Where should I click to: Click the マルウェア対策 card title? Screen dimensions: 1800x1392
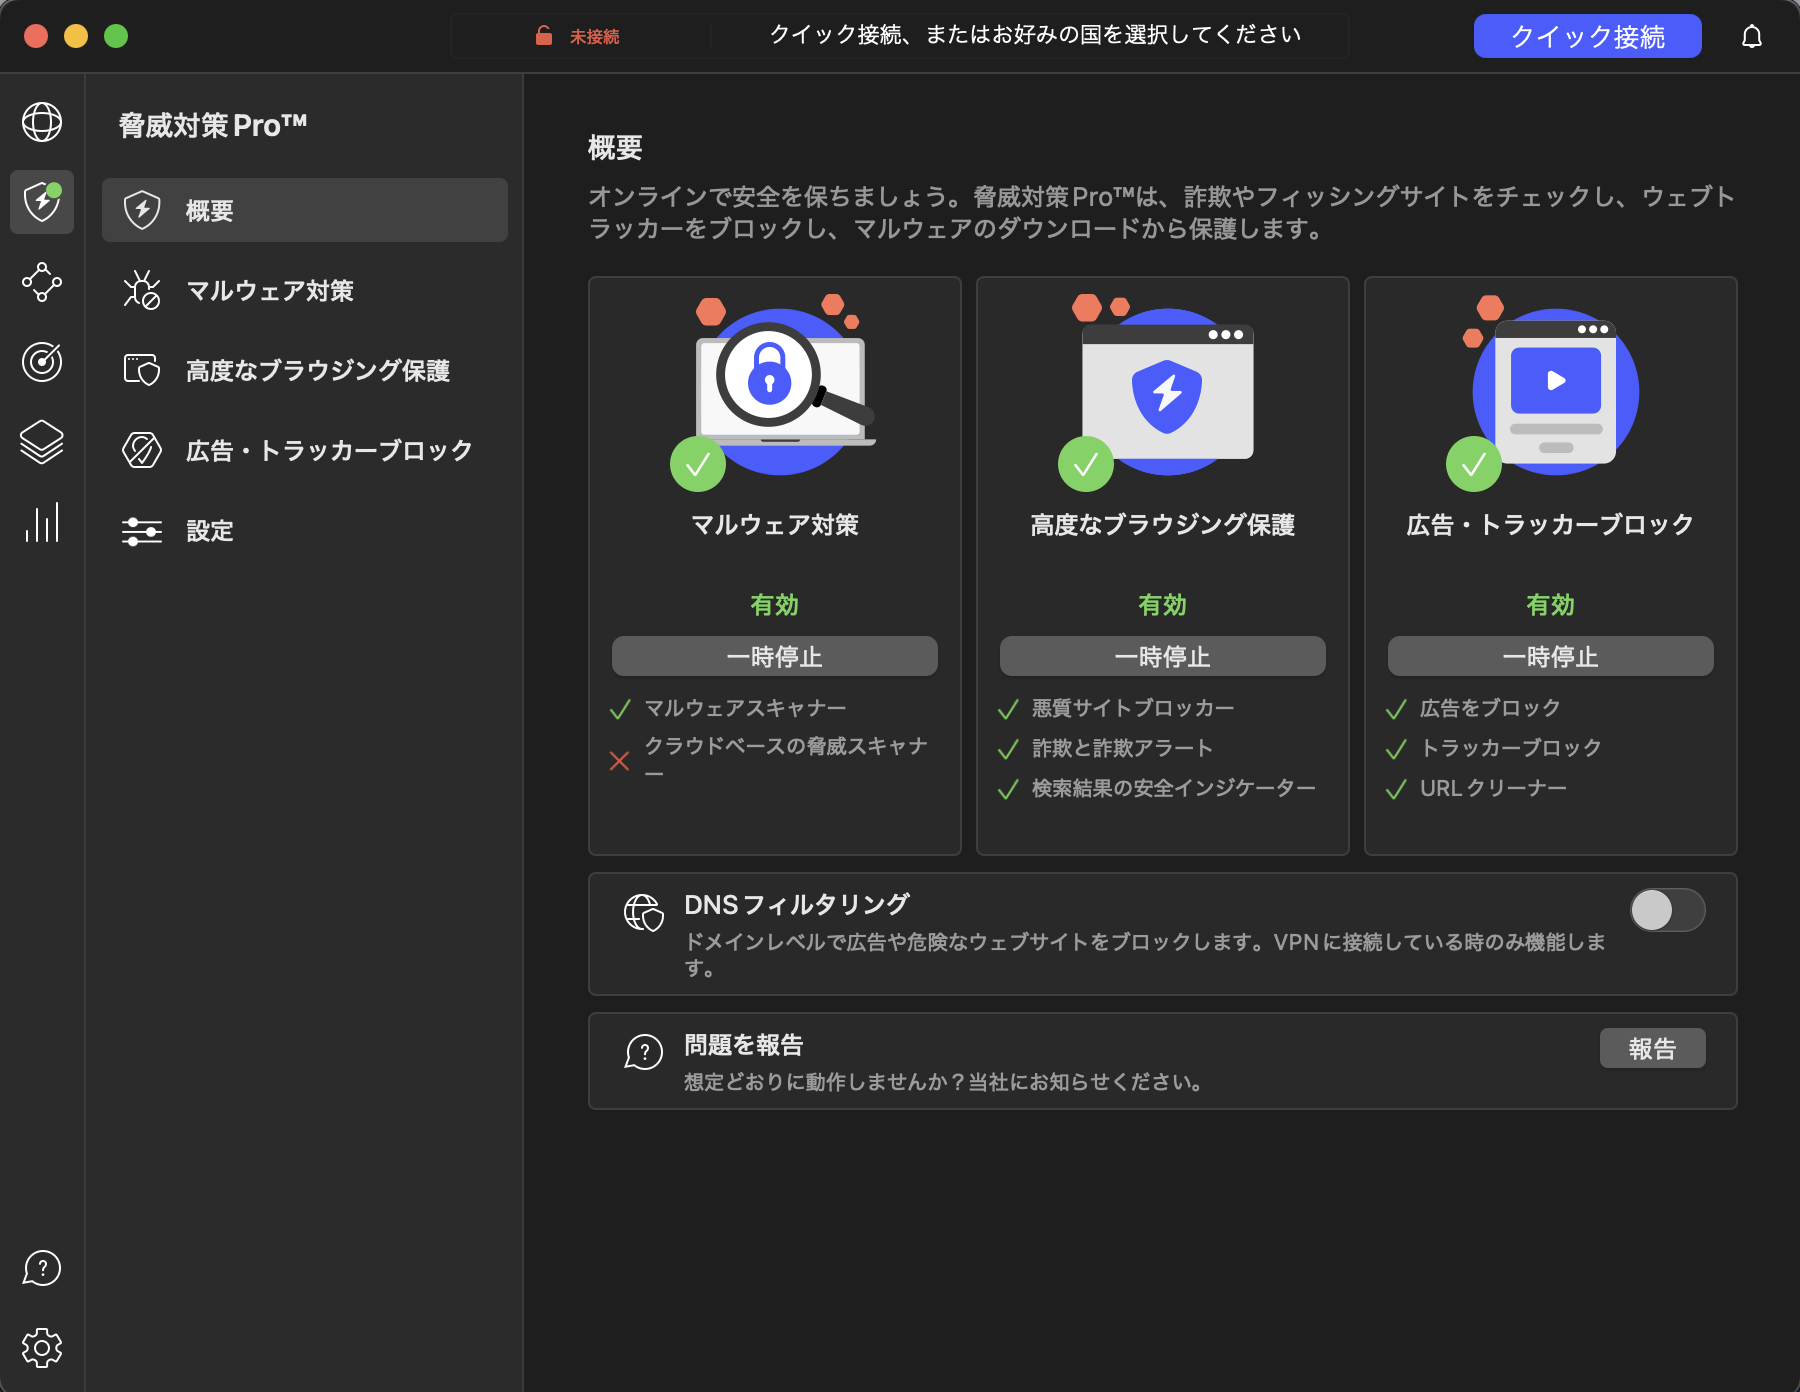[775, 525]
